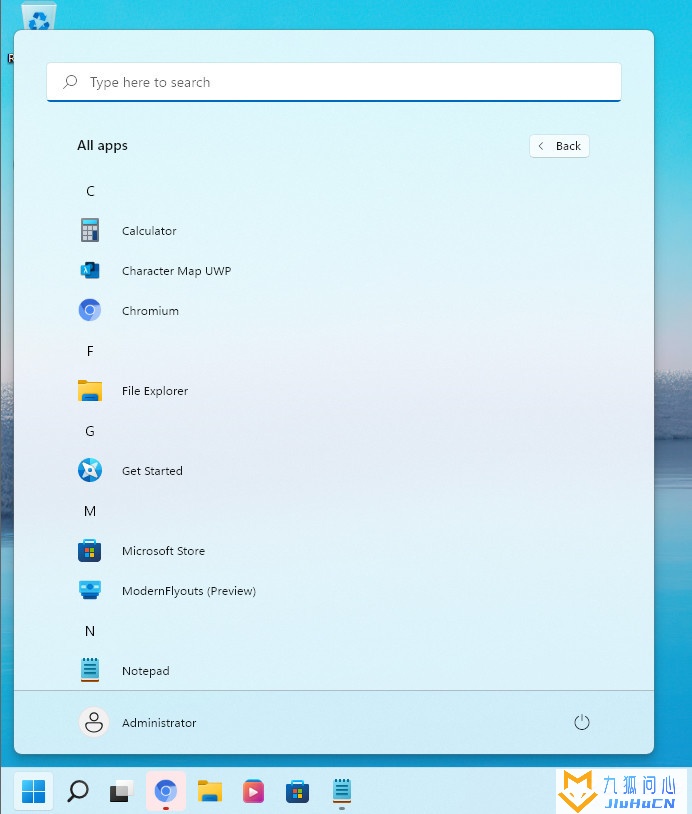The width and height of the screenshot is (692, 814).
Task: Open the media player taskbar icon
Action: pyautogui.click(x=253, y=792)
